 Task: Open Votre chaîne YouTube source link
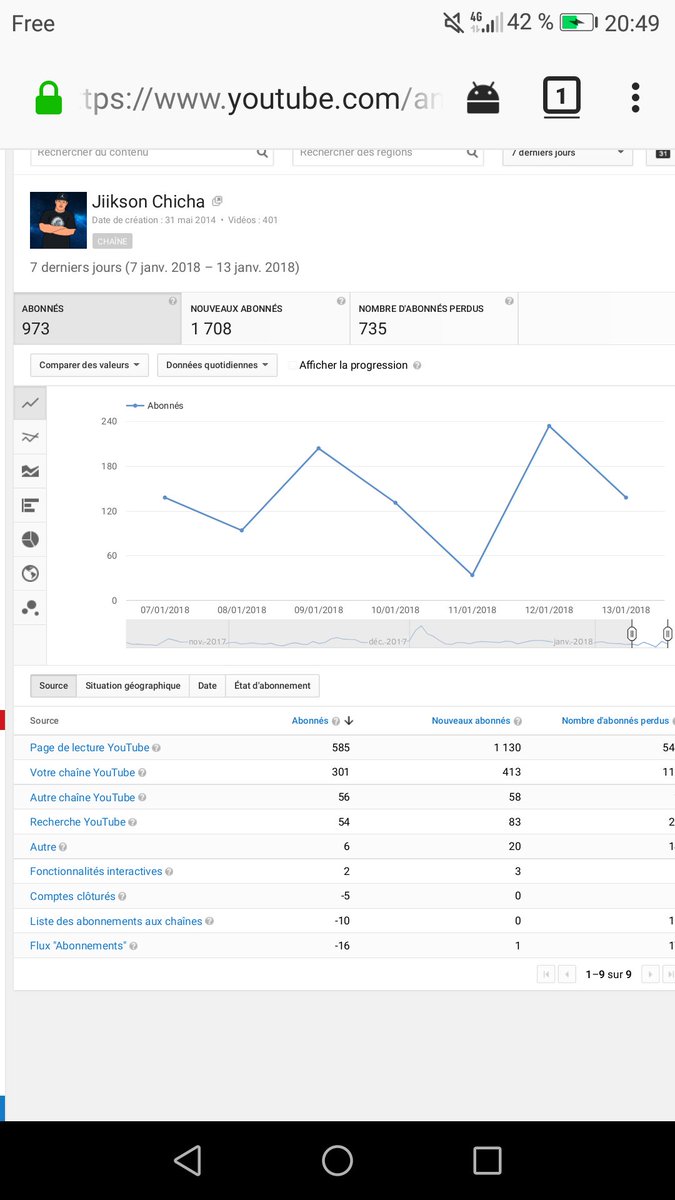click(x=82, y=773)
